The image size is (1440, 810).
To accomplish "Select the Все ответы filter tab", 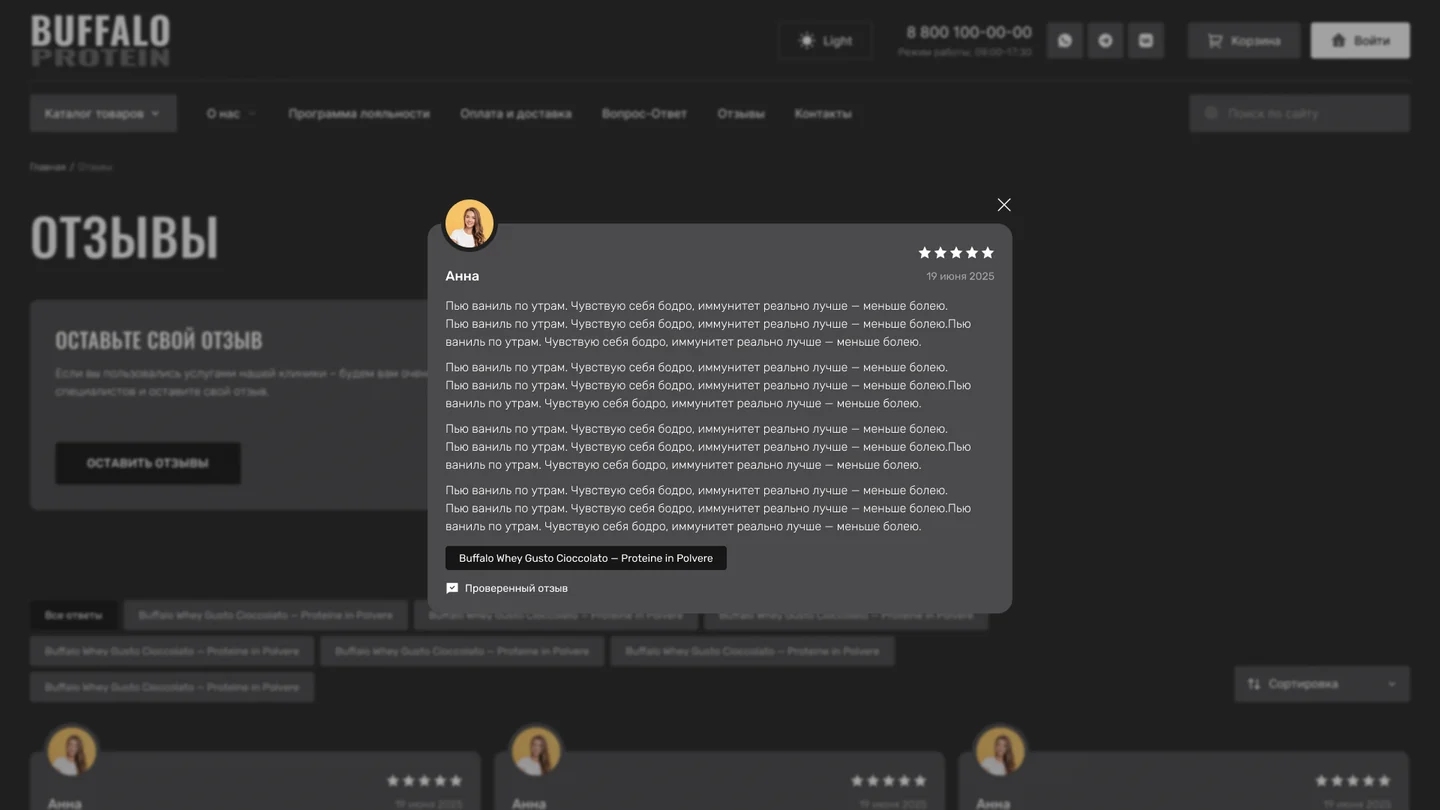I will 73,616.
